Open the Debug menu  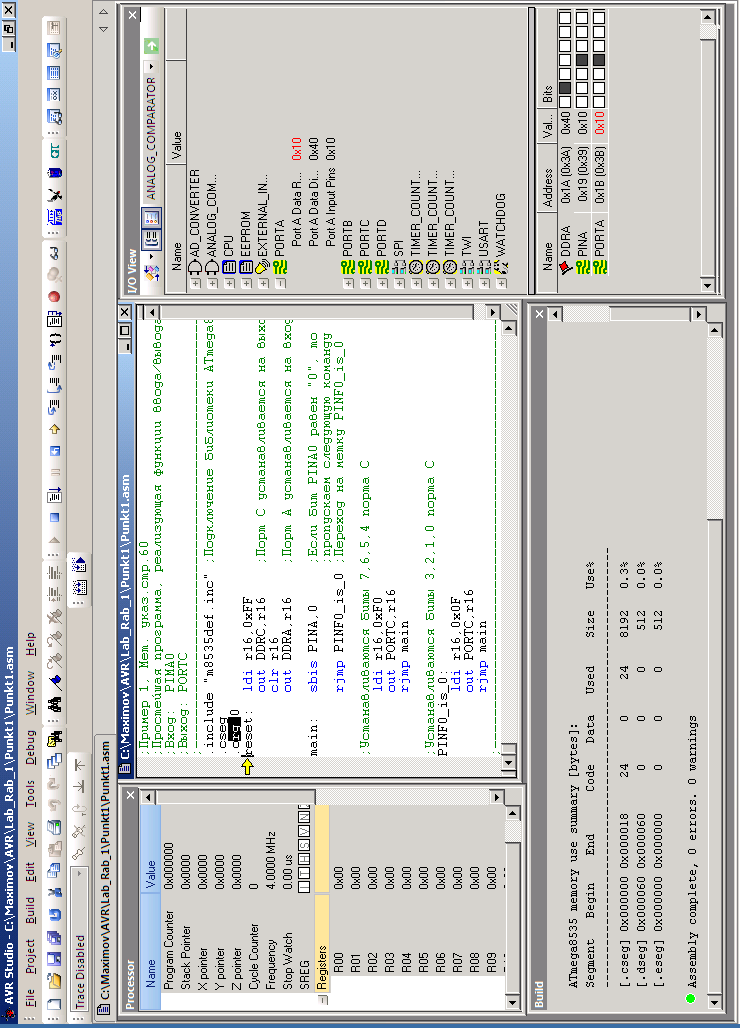(x=30, y=747)
